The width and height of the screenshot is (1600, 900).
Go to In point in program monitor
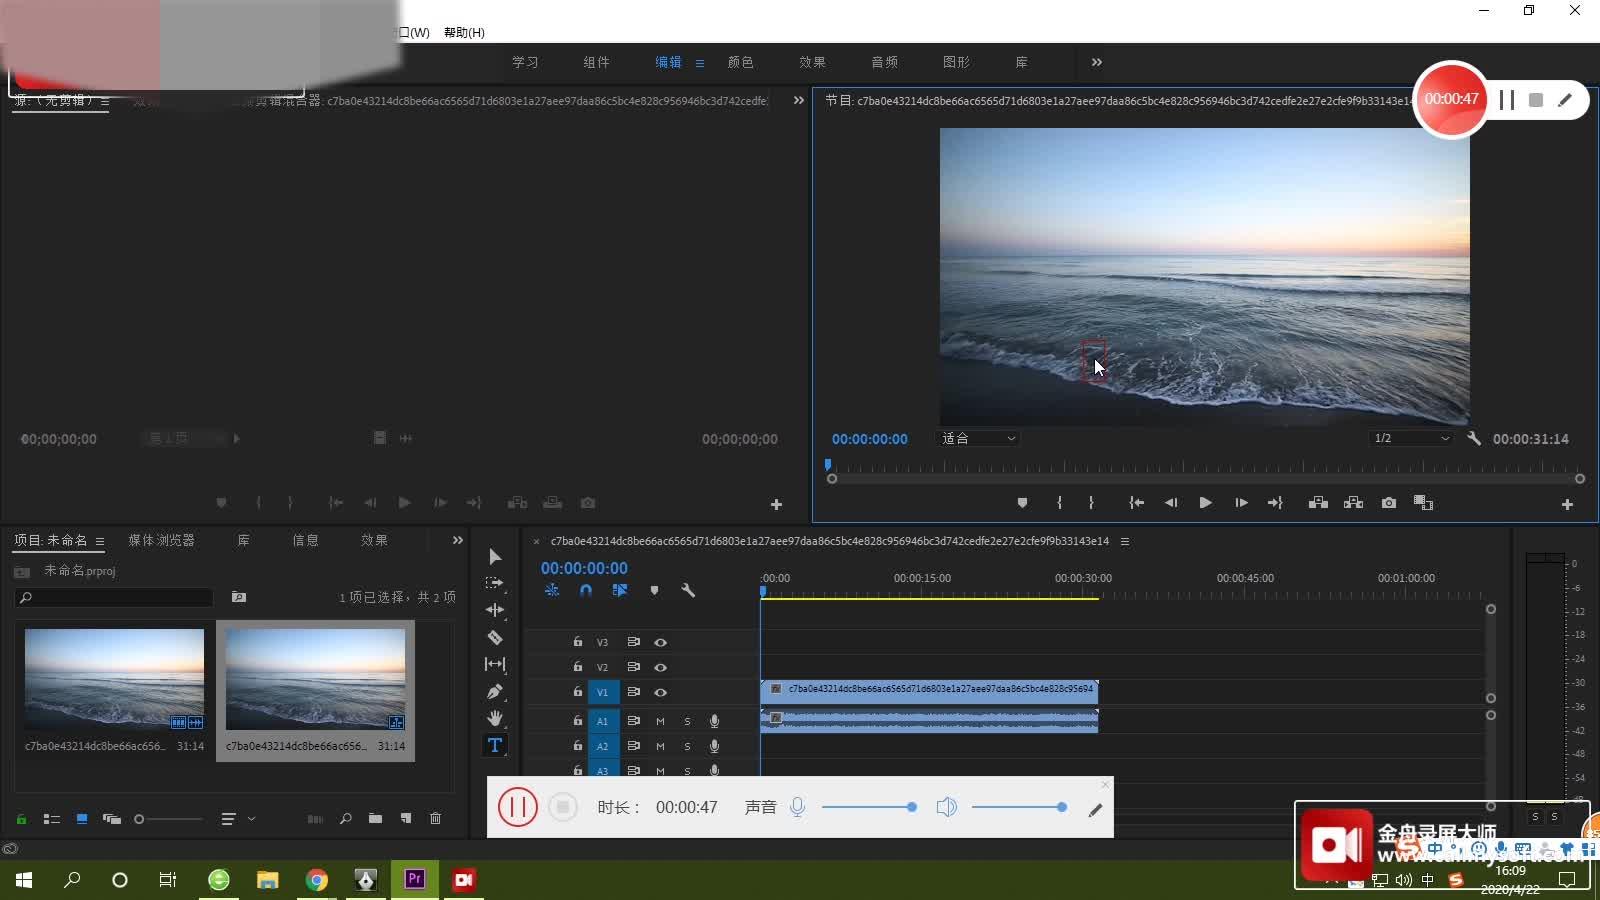coord(1137,503)
